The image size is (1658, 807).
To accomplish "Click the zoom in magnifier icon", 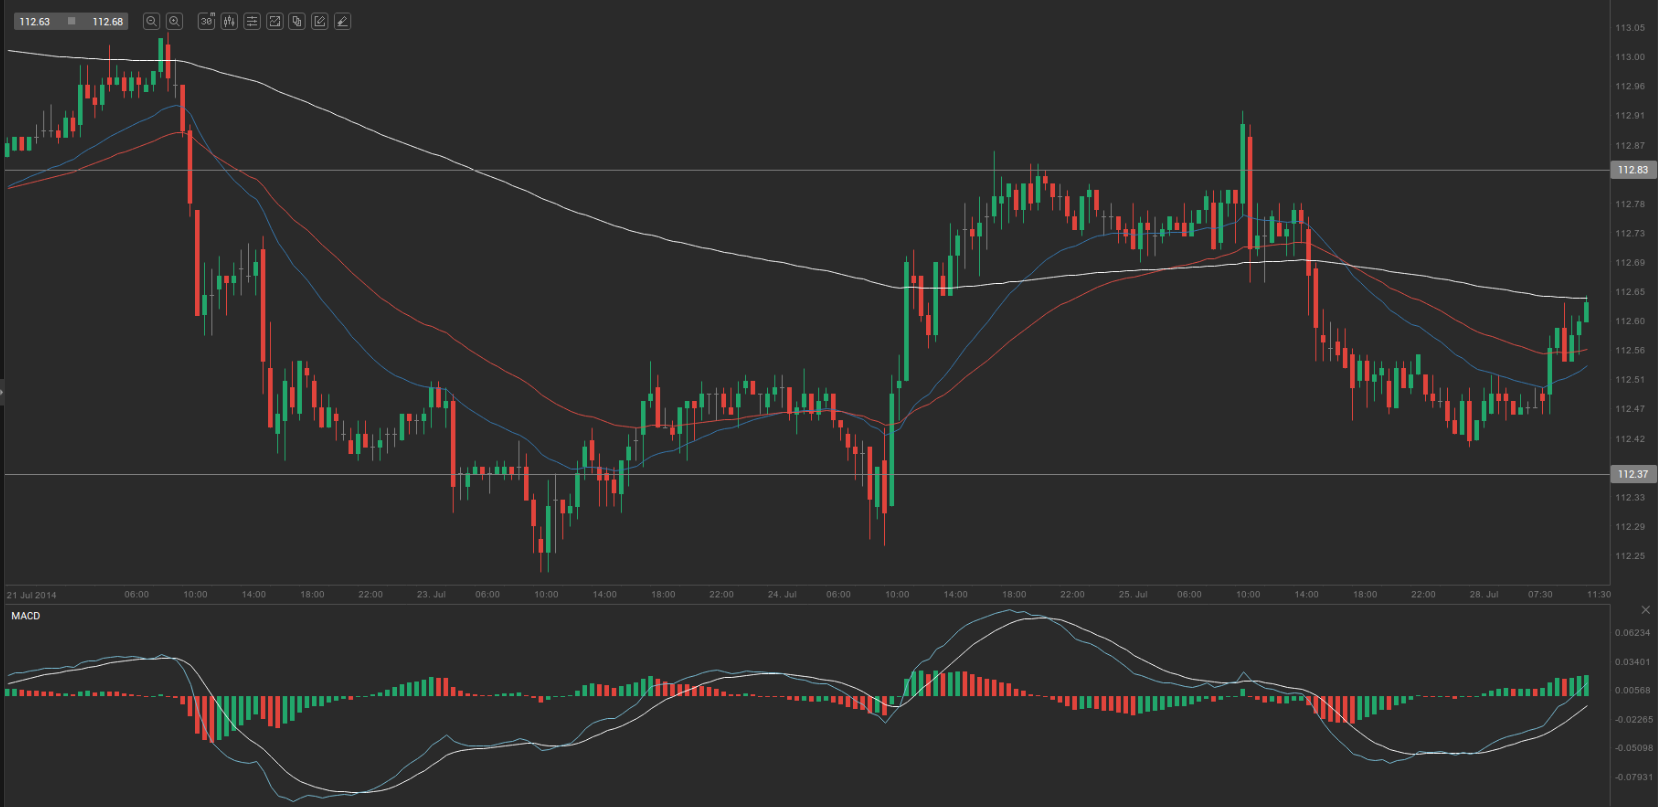I will pyautogui.click(x=174, y=21).
